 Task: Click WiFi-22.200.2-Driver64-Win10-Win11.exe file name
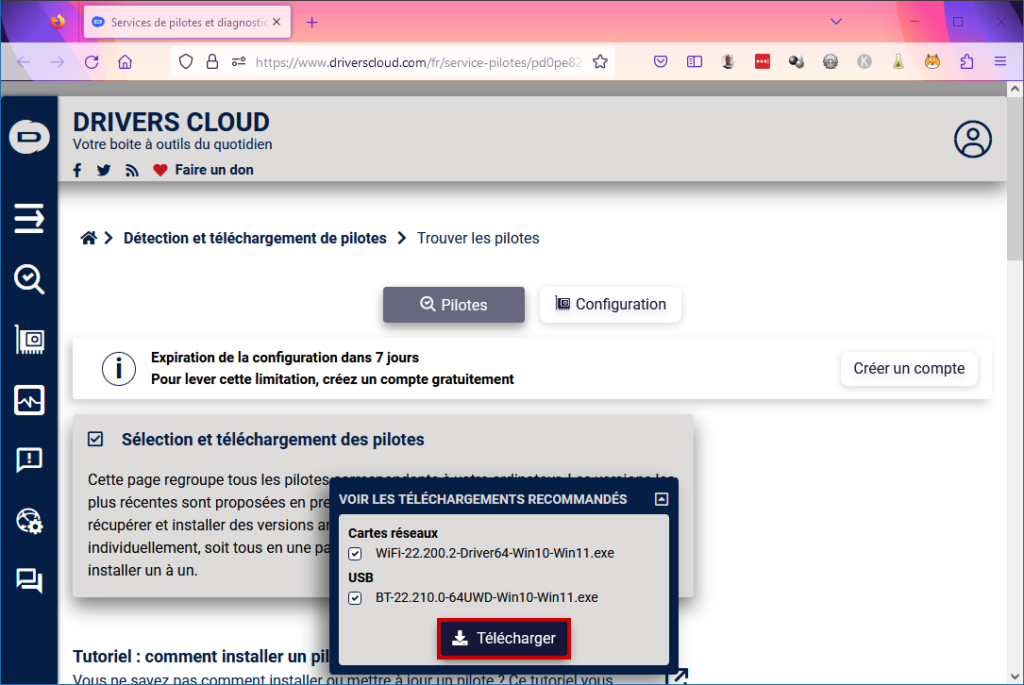pos(494,553)
